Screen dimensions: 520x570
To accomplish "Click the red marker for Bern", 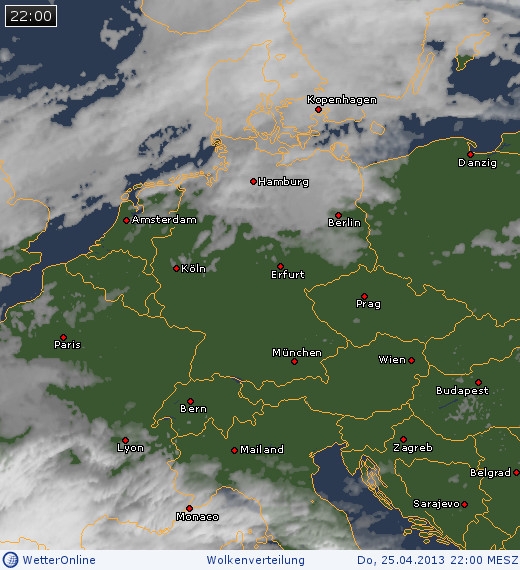I will coord(190,401).
